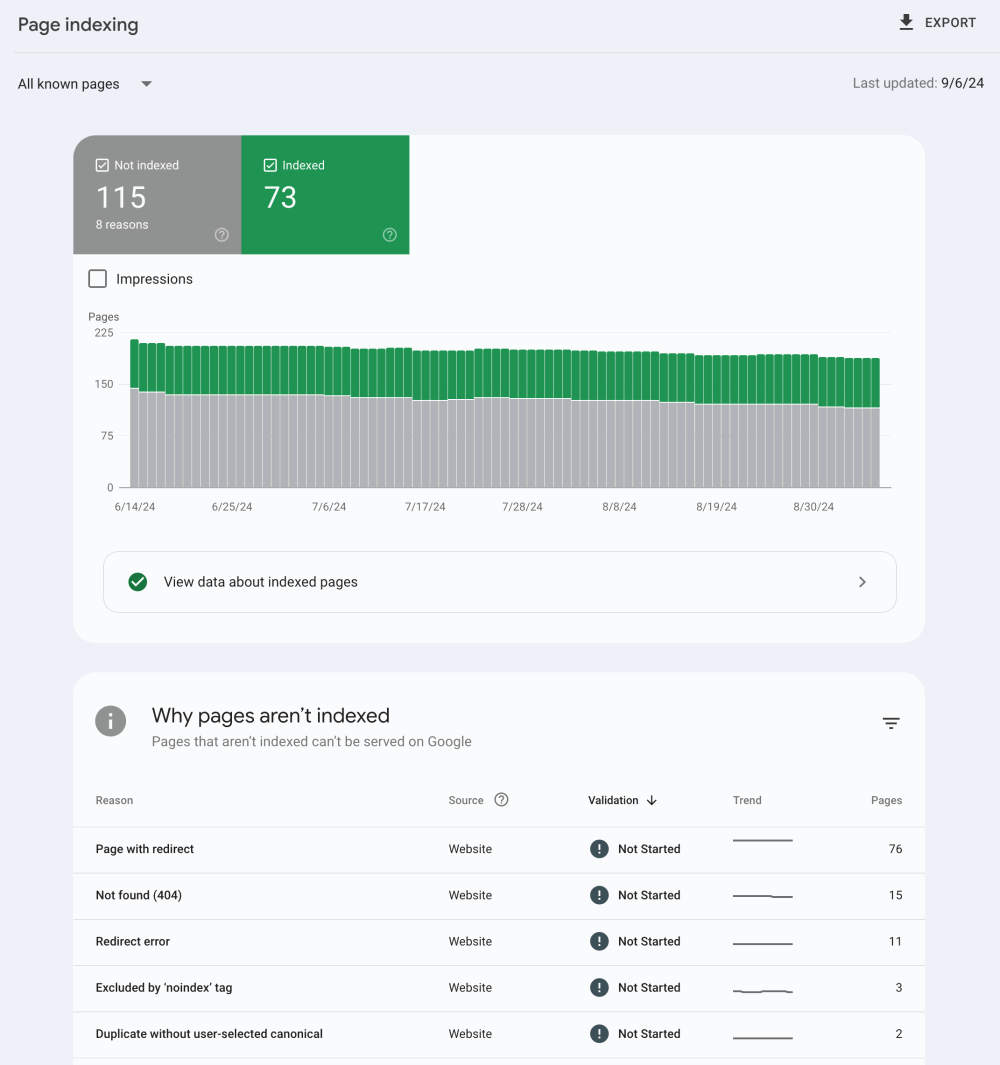Click the 15 pages count
The image size is (1000, 1065).
click(x=895, y=895)
